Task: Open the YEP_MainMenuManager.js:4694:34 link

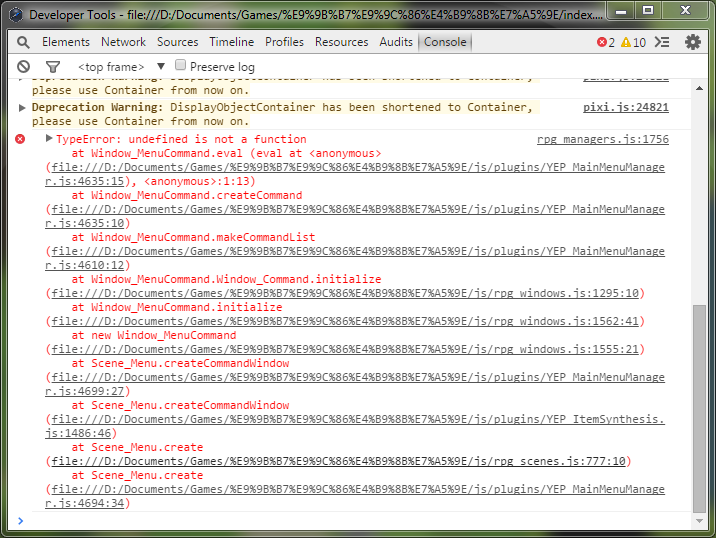Action: pyautogui.click(x=355, y=496)
